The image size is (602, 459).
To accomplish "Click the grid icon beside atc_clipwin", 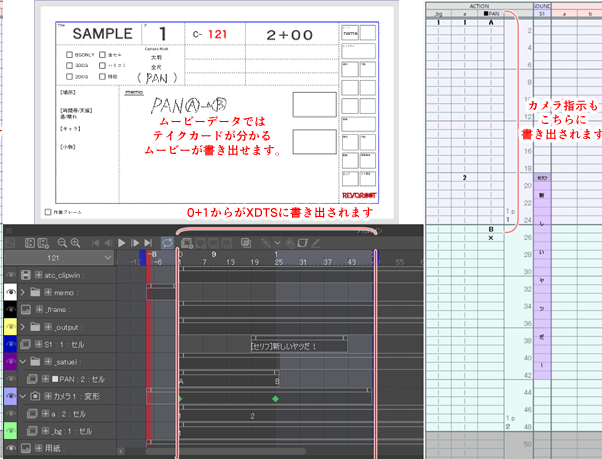I will [38, 275].
